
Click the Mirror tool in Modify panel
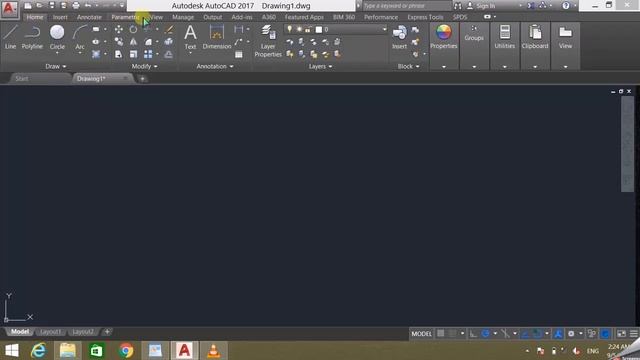click(133, 42)
